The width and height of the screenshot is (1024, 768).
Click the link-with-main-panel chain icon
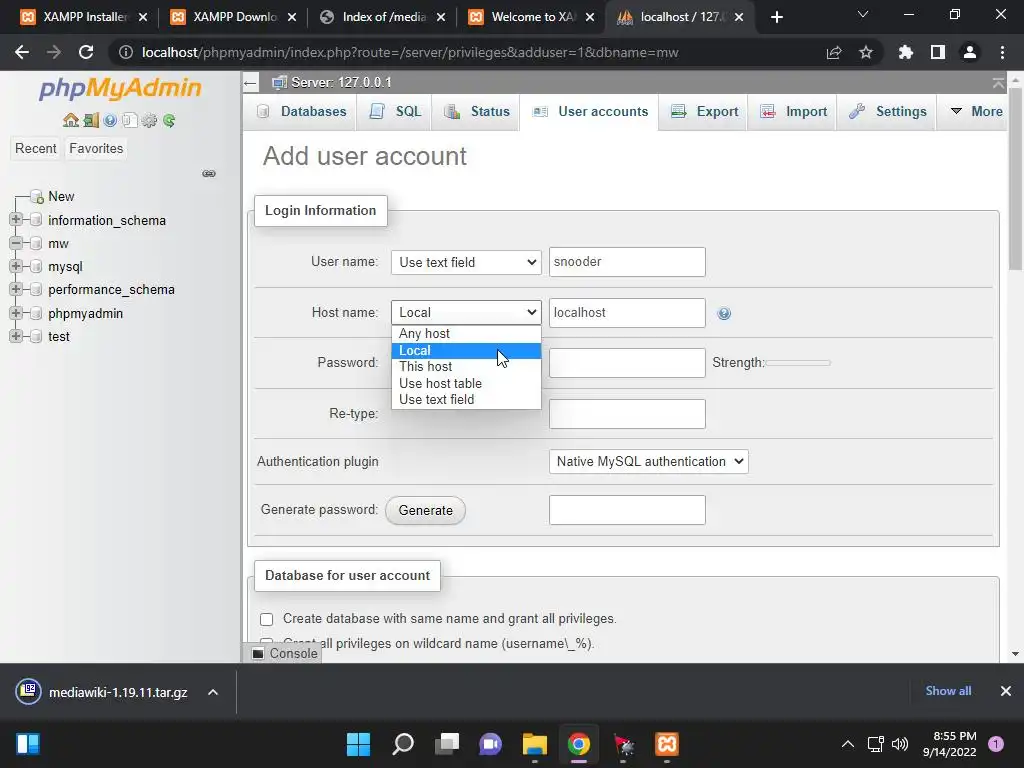[209, 174]
